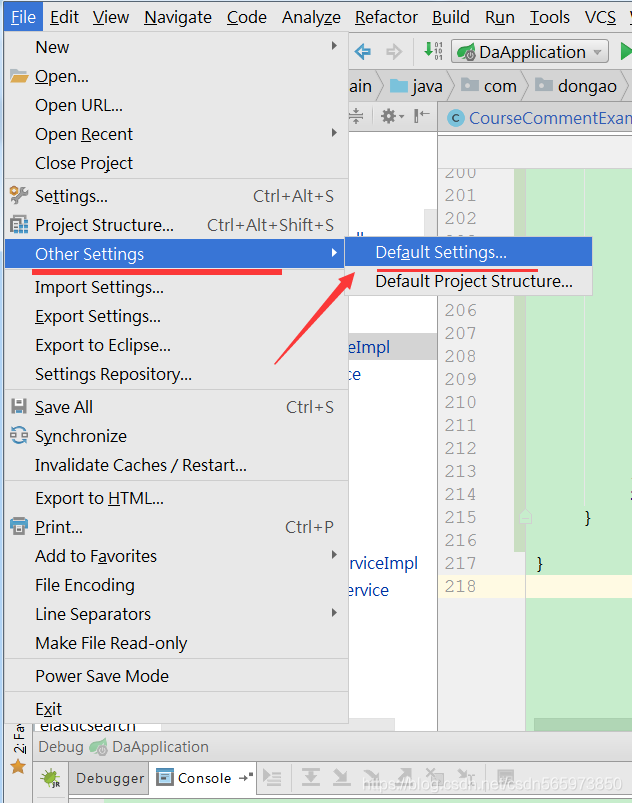Open the View menu
This screenshot has height=803, width=632.
(111, 17)
